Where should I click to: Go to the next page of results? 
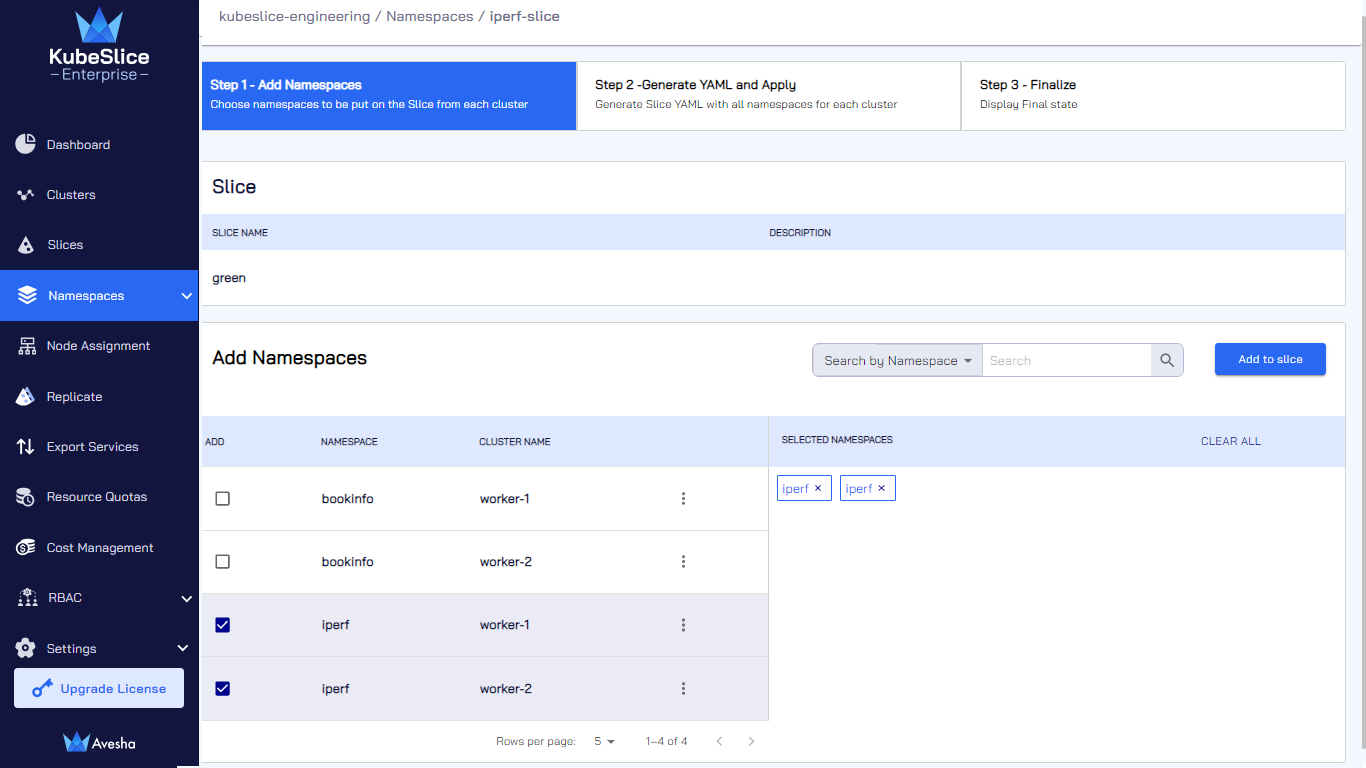point(751,741)
